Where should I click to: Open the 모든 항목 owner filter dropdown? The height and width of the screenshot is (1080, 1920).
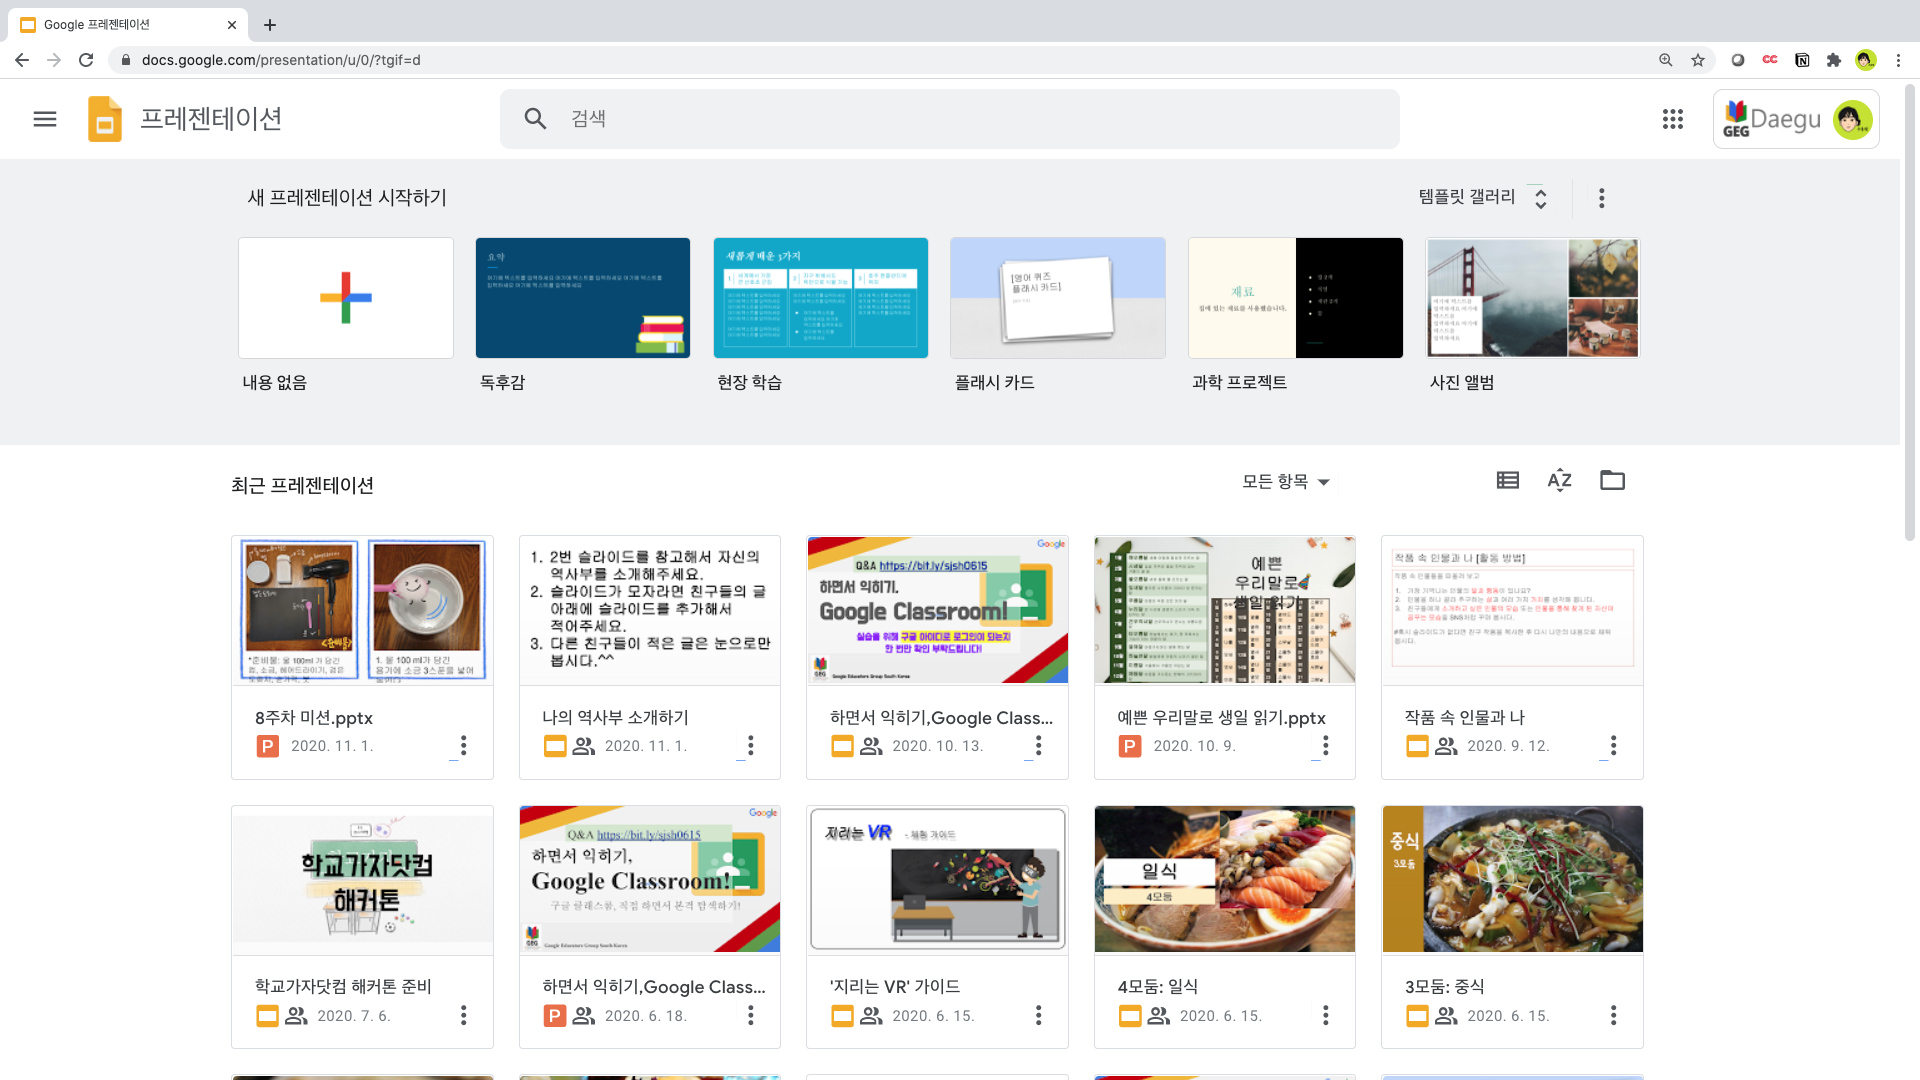(1286, 482)
